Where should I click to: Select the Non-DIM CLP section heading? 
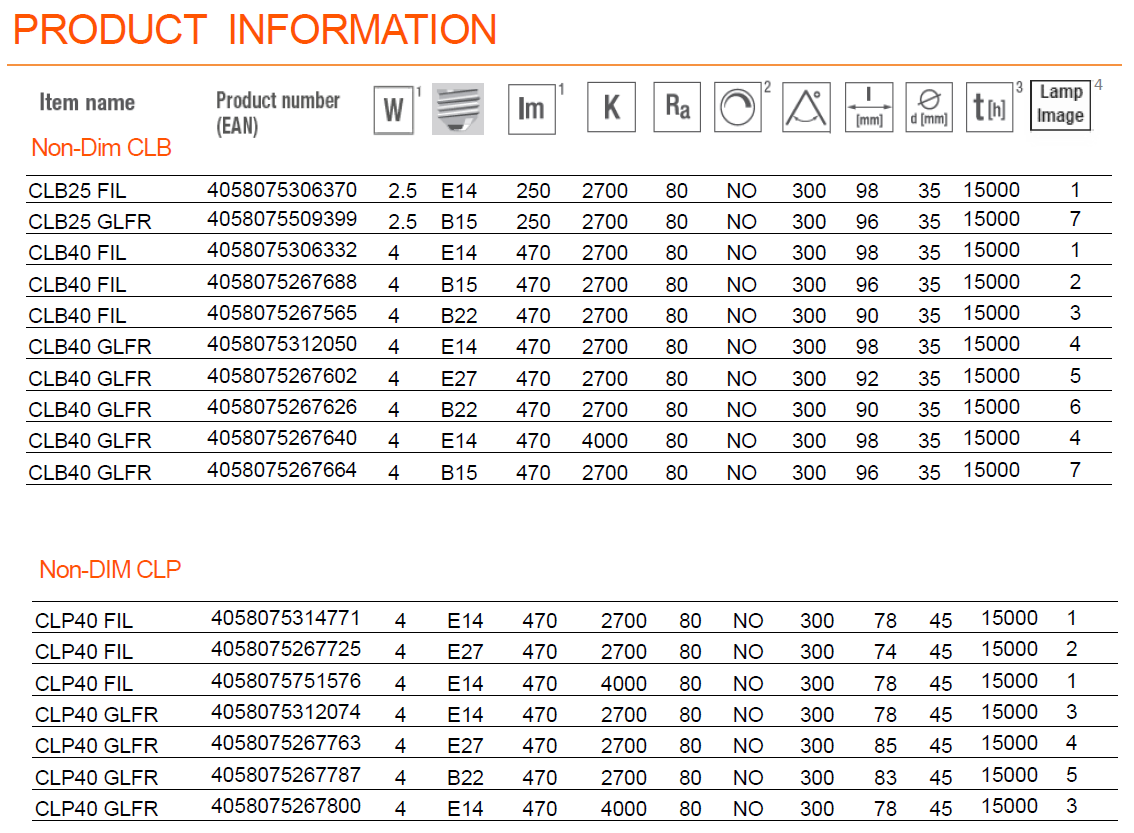click(x=110, y=570)
